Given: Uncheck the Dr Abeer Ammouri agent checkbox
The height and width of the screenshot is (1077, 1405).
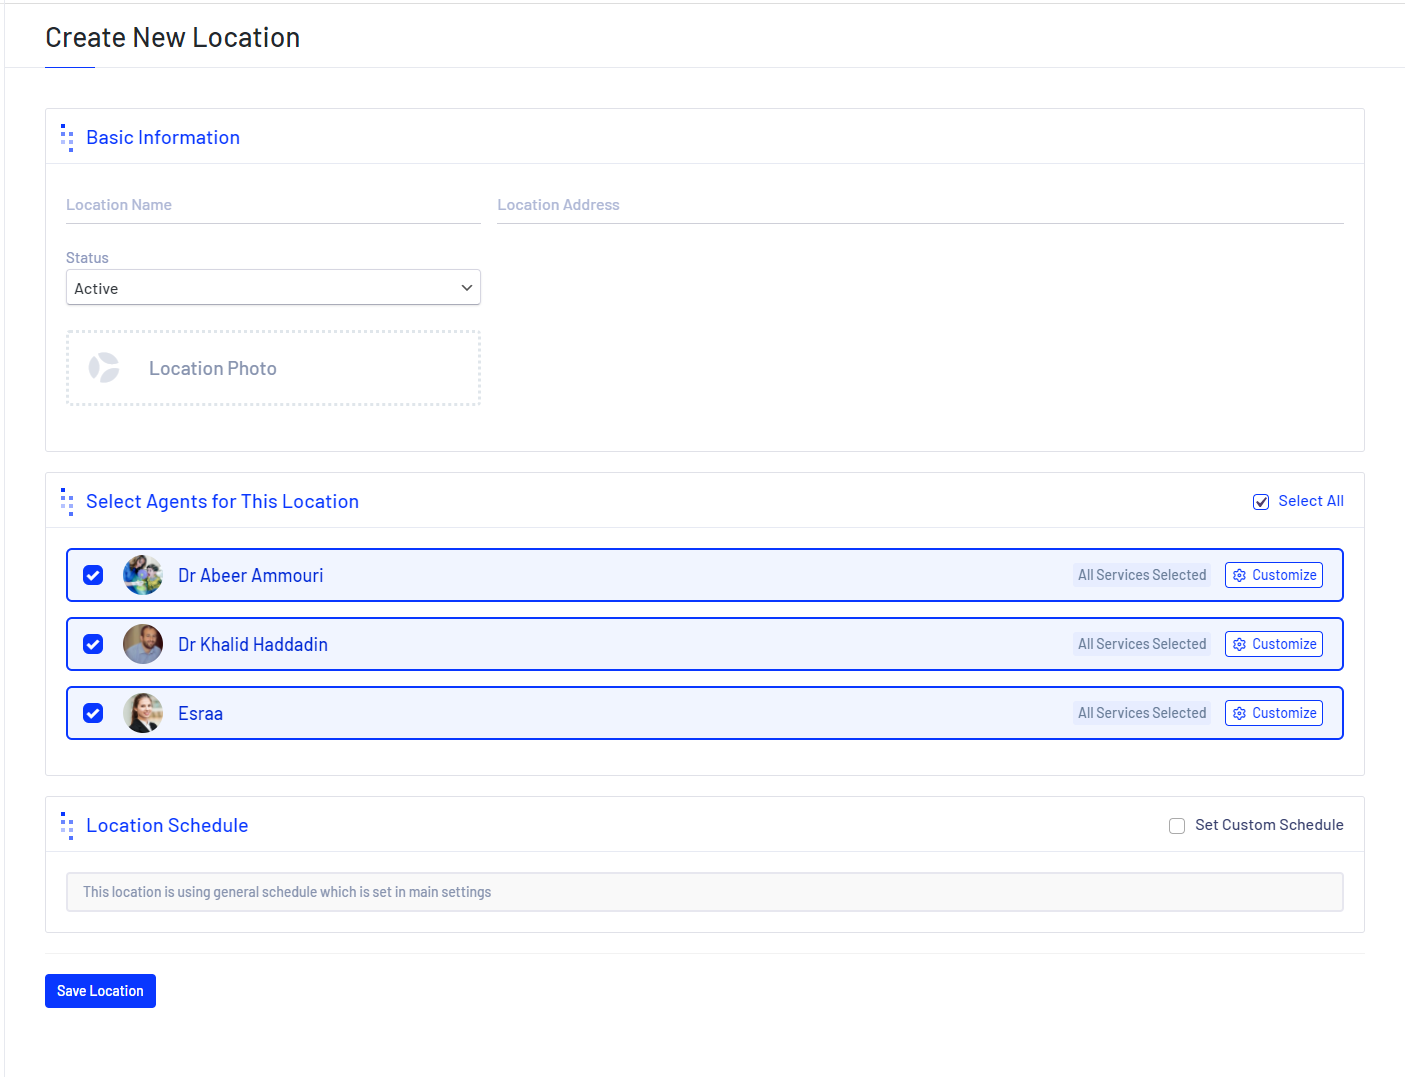Looking at the screenshot, I should (93, 575).
